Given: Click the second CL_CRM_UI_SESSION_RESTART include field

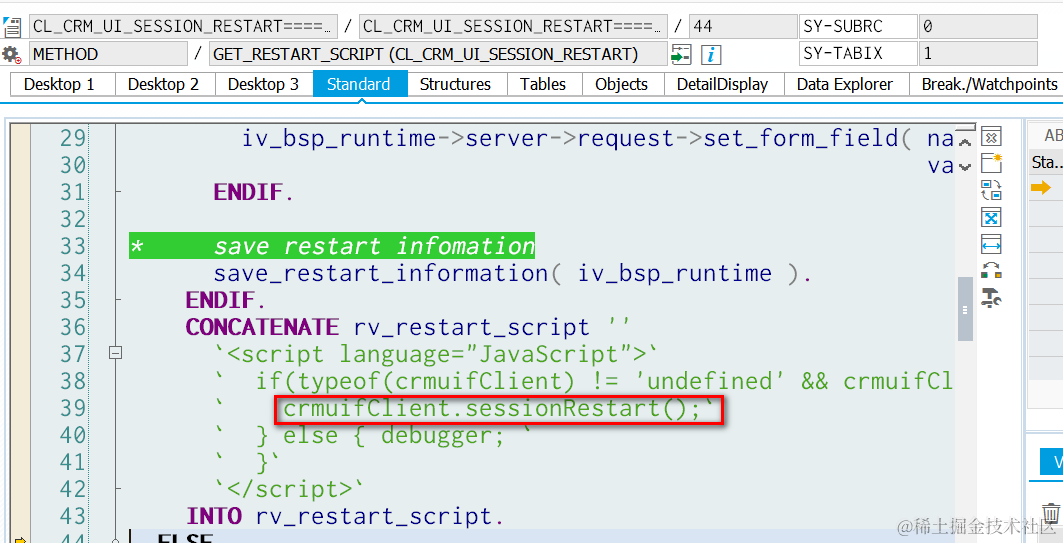Looking at the screenshot, I should tap(513, 26).
